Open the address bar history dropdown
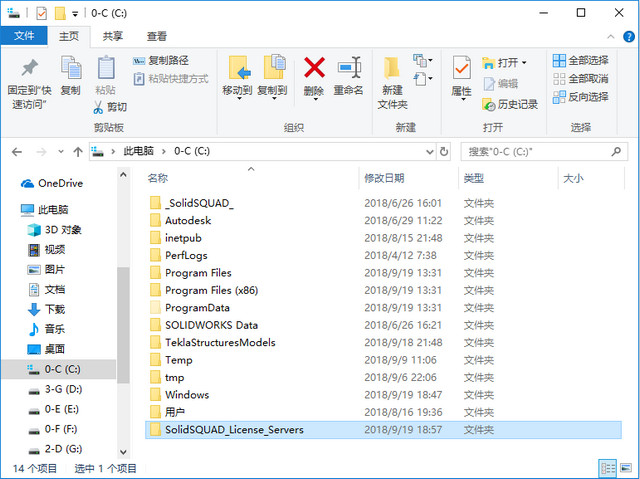Image resolution: width=640 pixels, height=479 pixels. [429, 152]
